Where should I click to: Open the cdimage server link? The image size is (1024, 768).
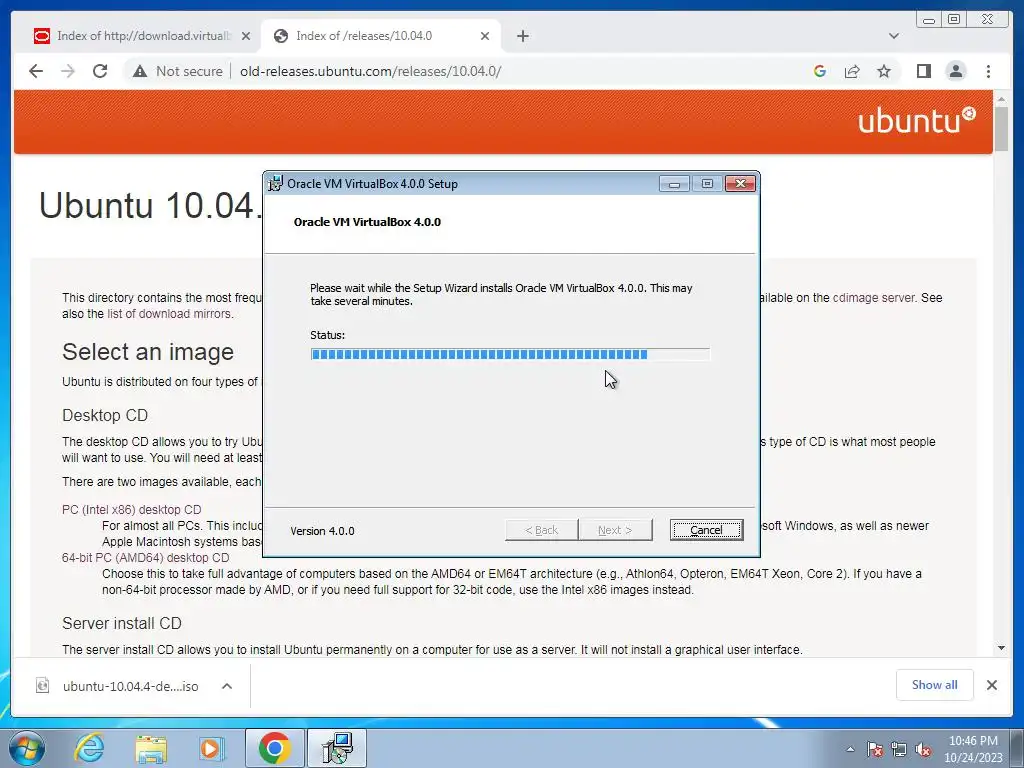(874, 298)
